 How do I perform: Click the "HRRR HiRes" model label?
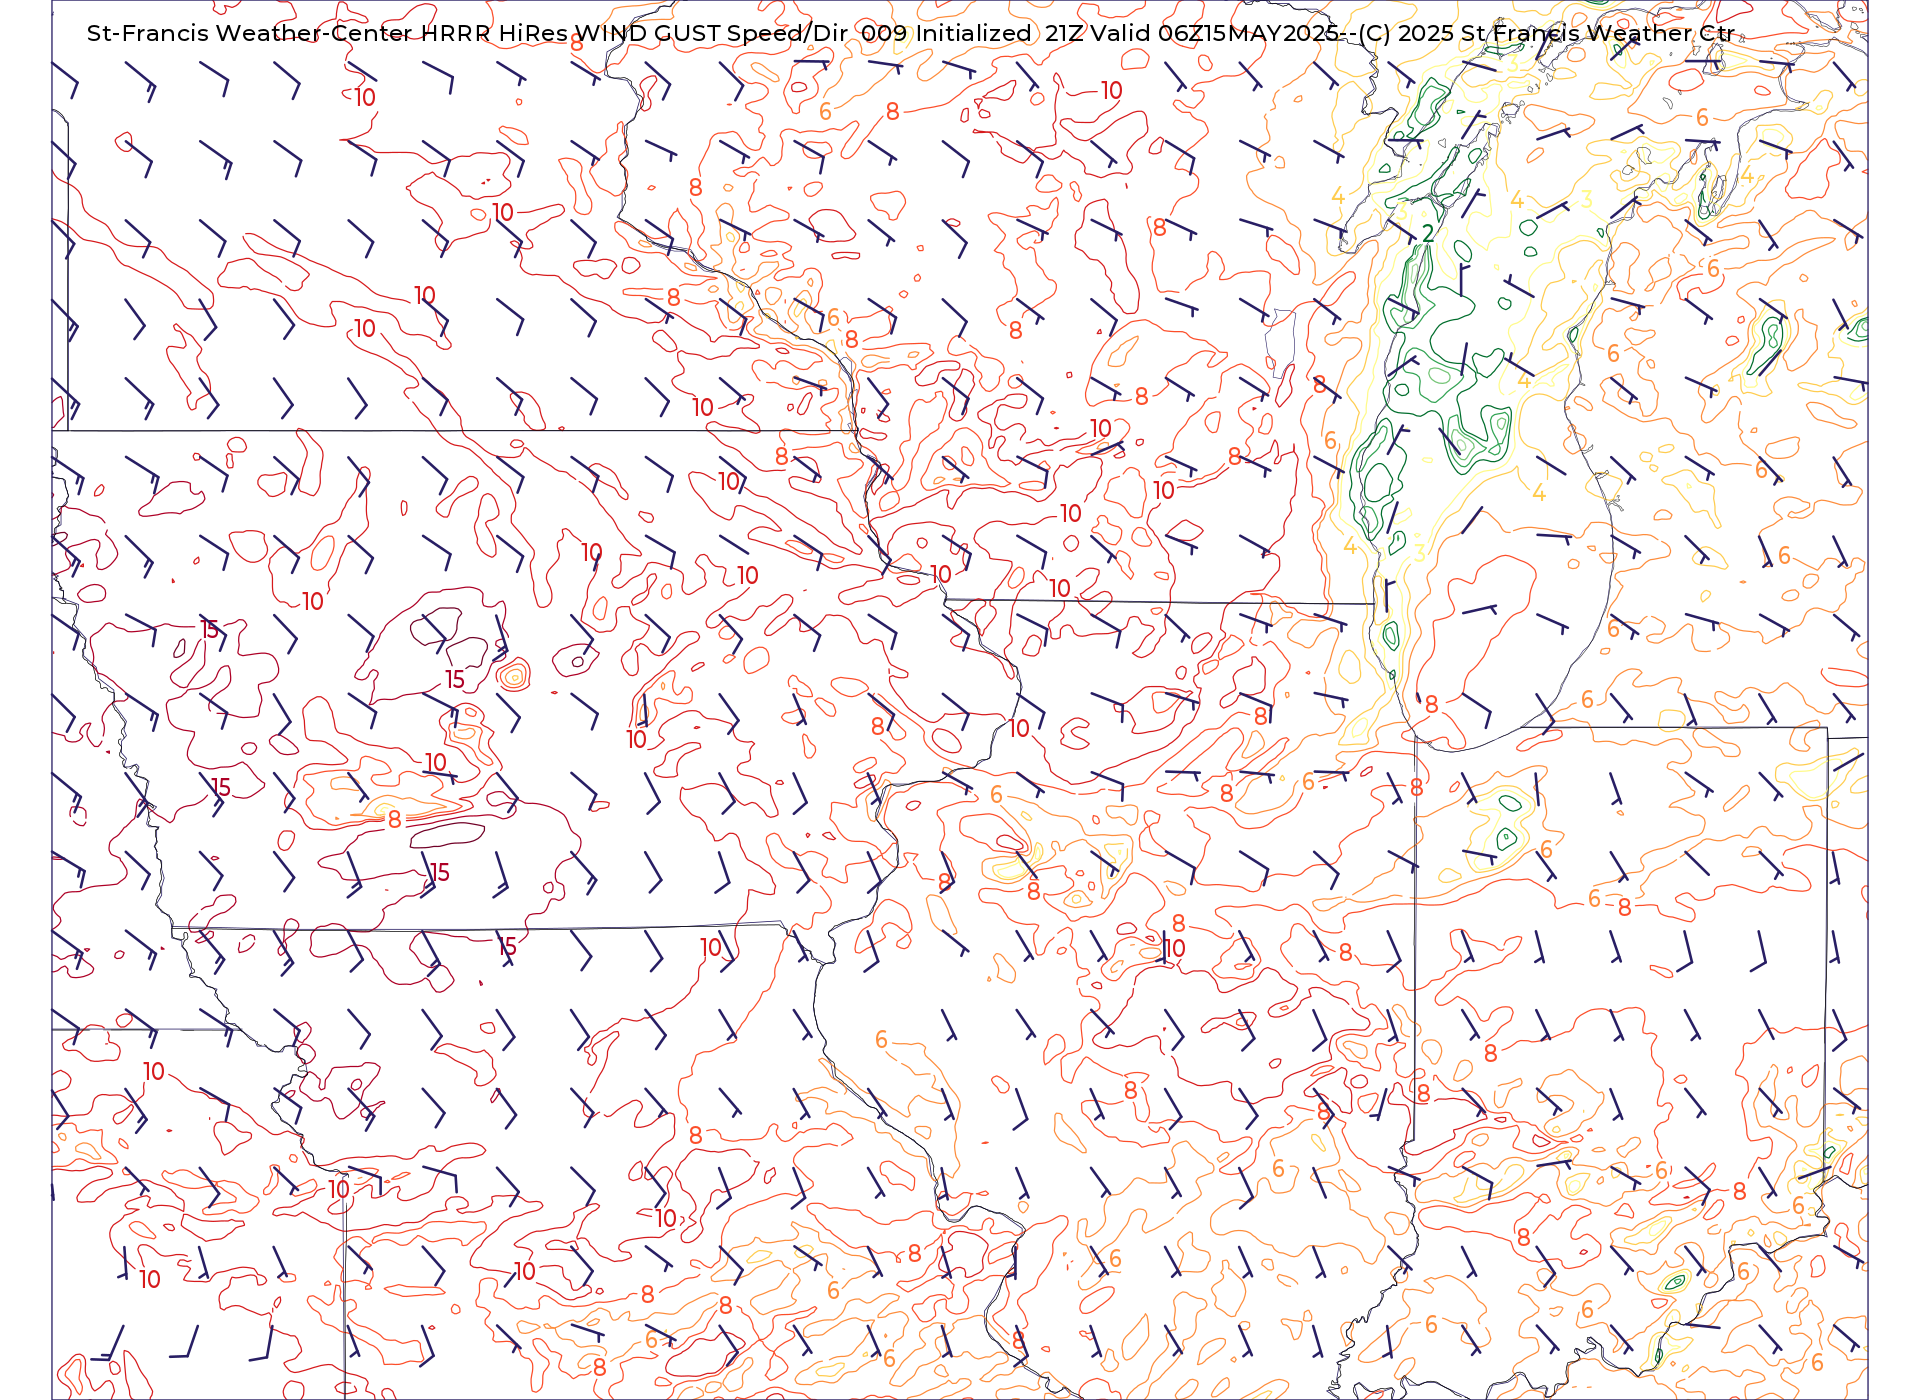(x=494, y=33)
